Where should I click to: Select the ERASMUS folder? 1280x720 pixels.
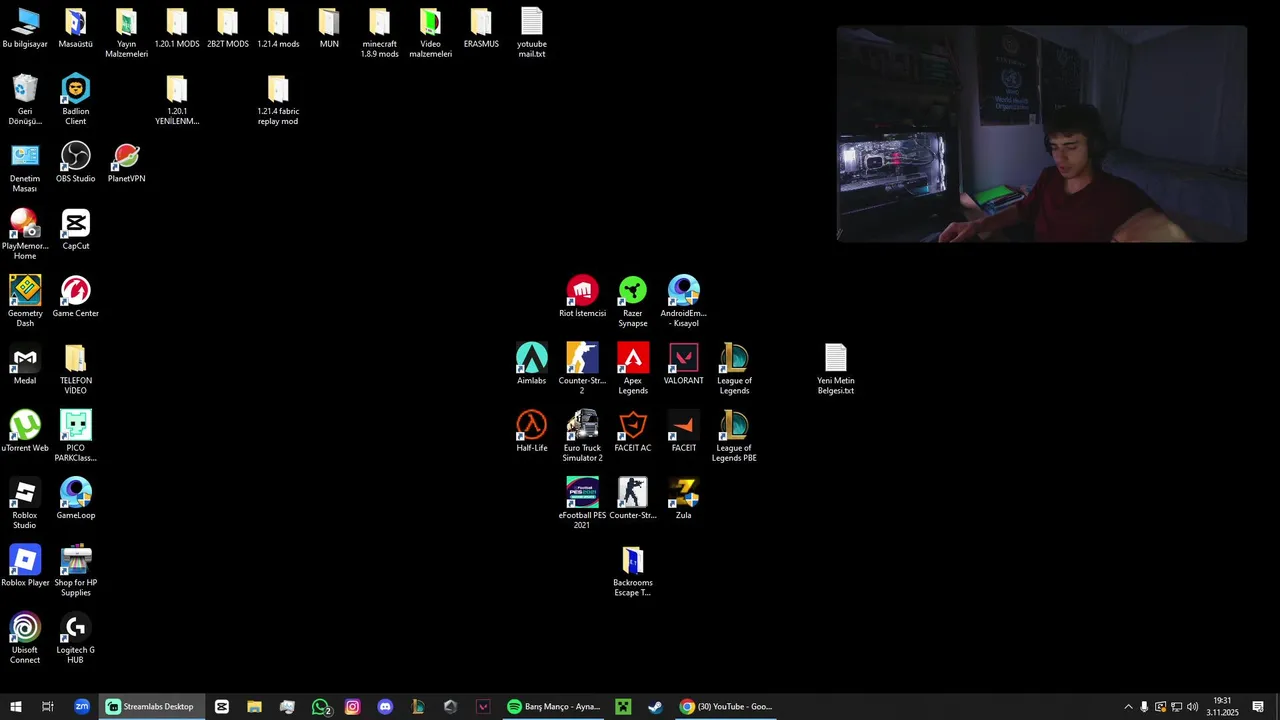tap(481, 28)
